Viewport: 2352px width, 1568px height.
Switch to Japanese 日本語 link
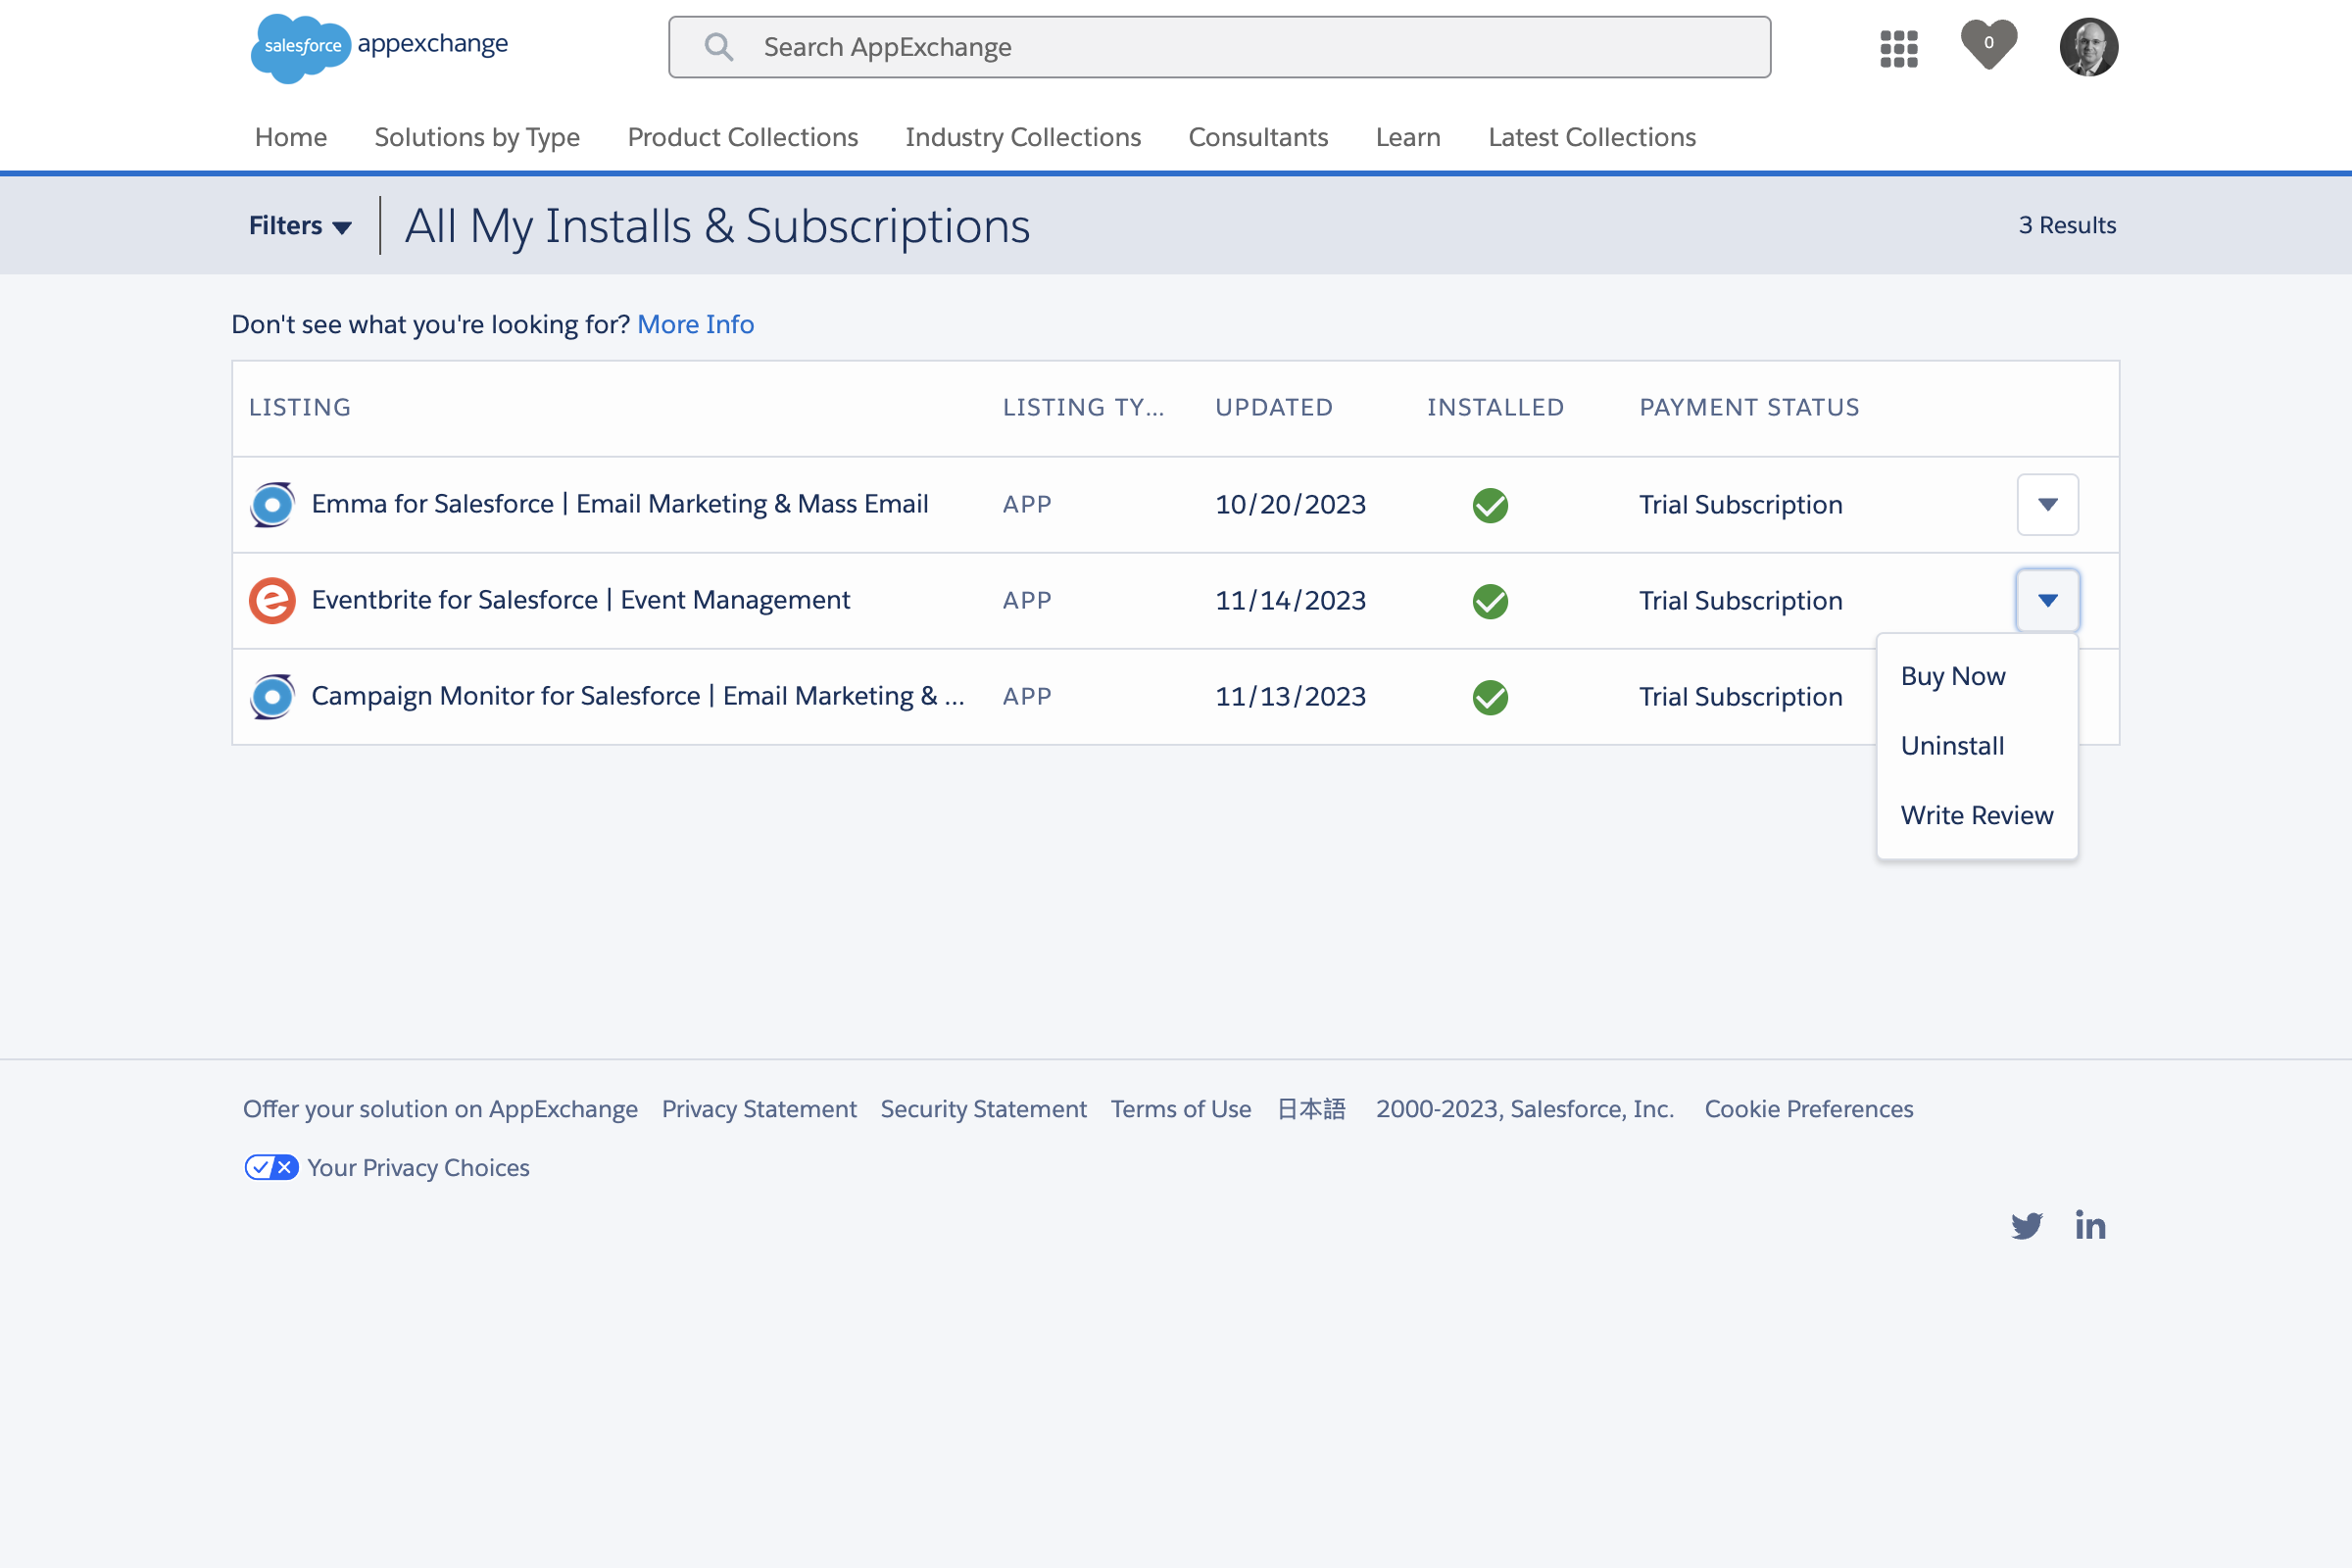[1312, 1109]
